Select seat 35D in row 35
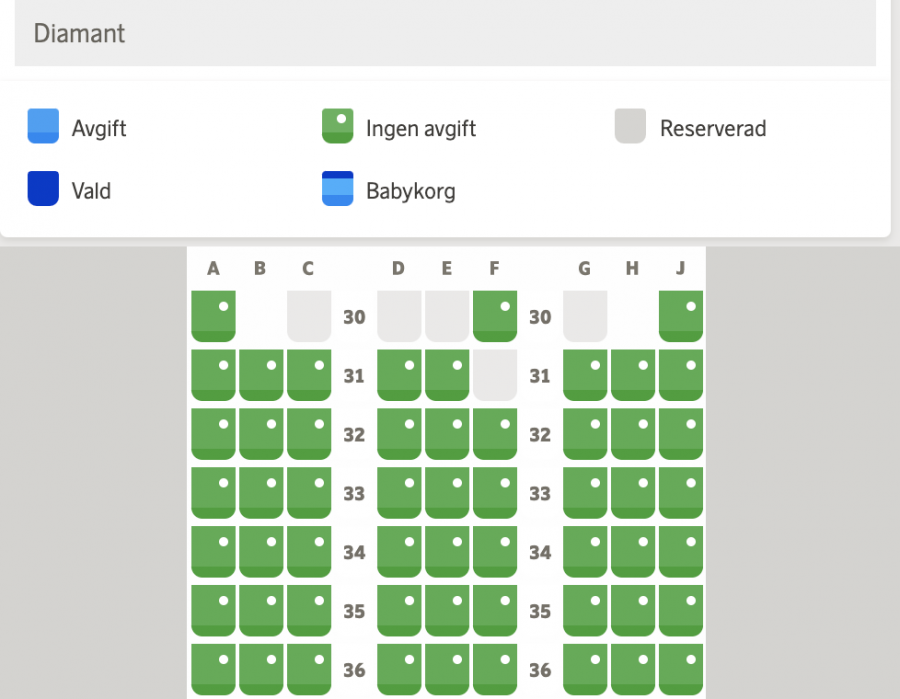The width and height of the screenshot is (900, 699). [399, 611]
